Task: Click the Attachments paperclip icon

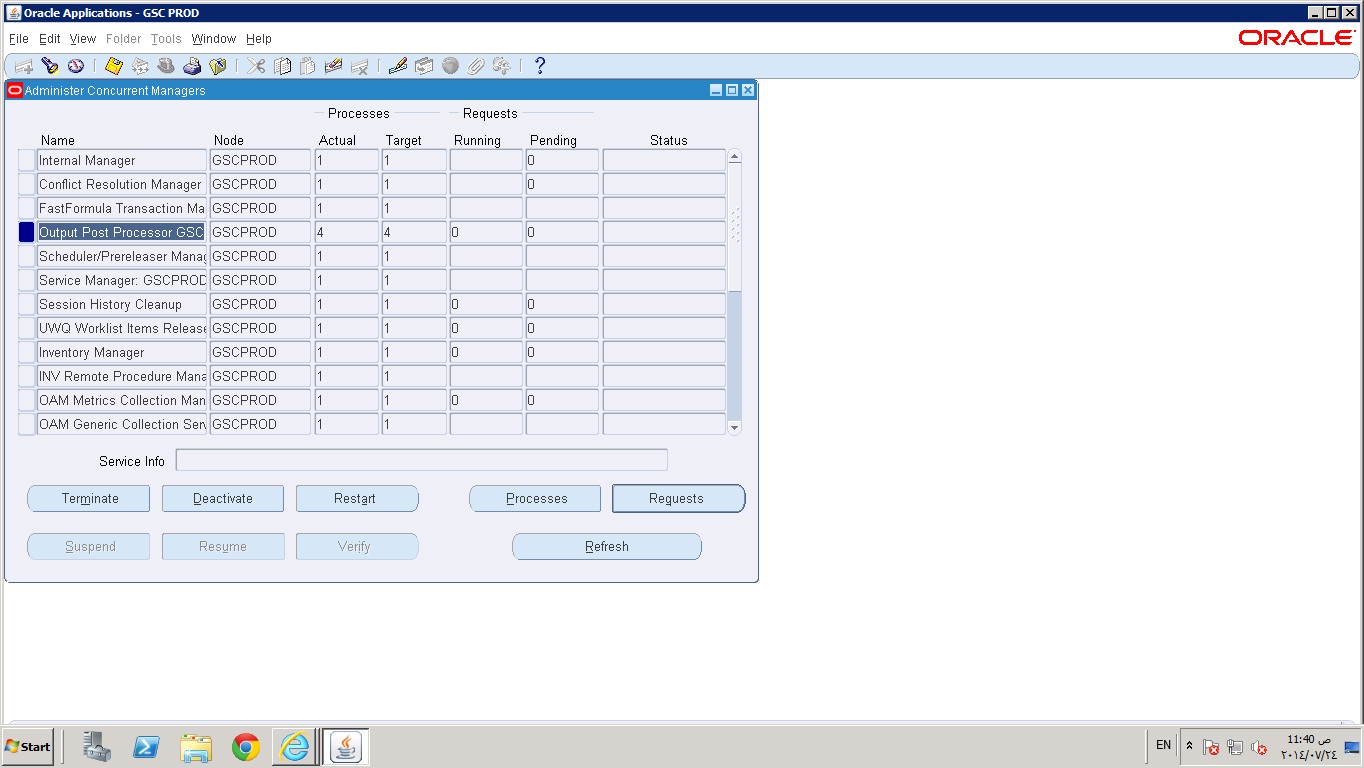Action: (x=476, y=66)
